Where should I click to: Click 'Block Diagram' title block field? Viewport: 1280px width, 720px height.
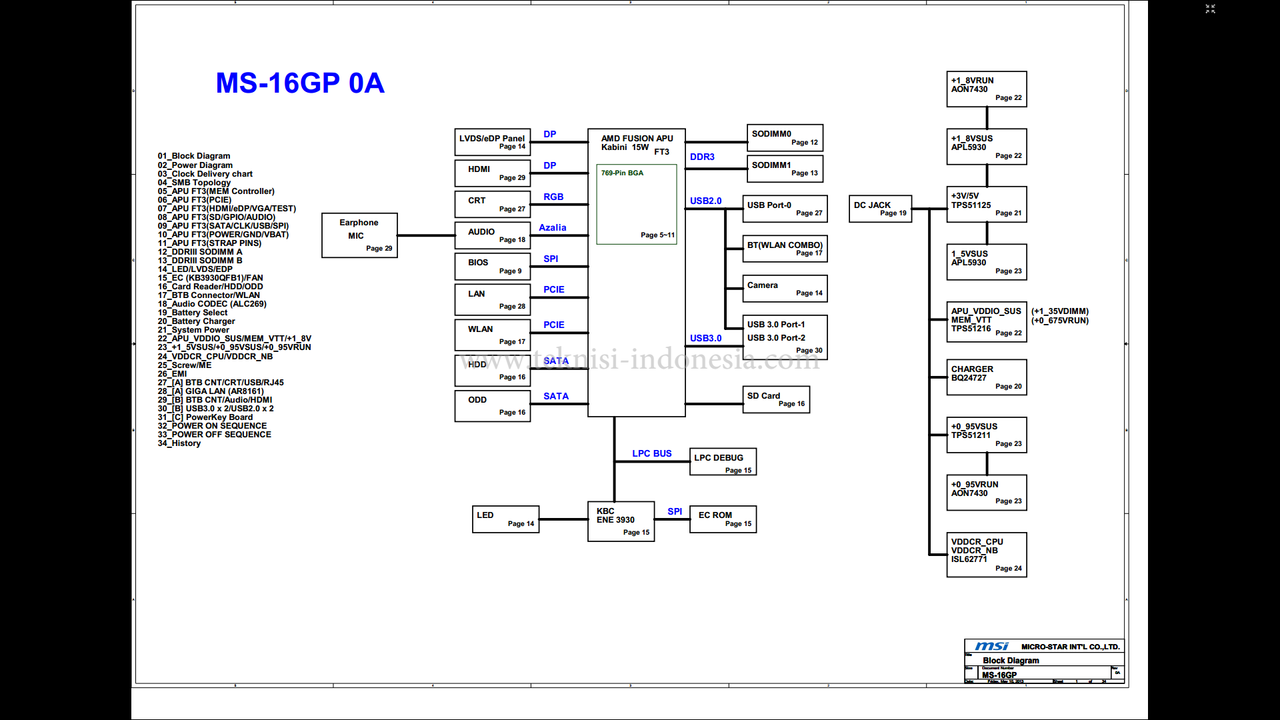tap(1011, 661)
